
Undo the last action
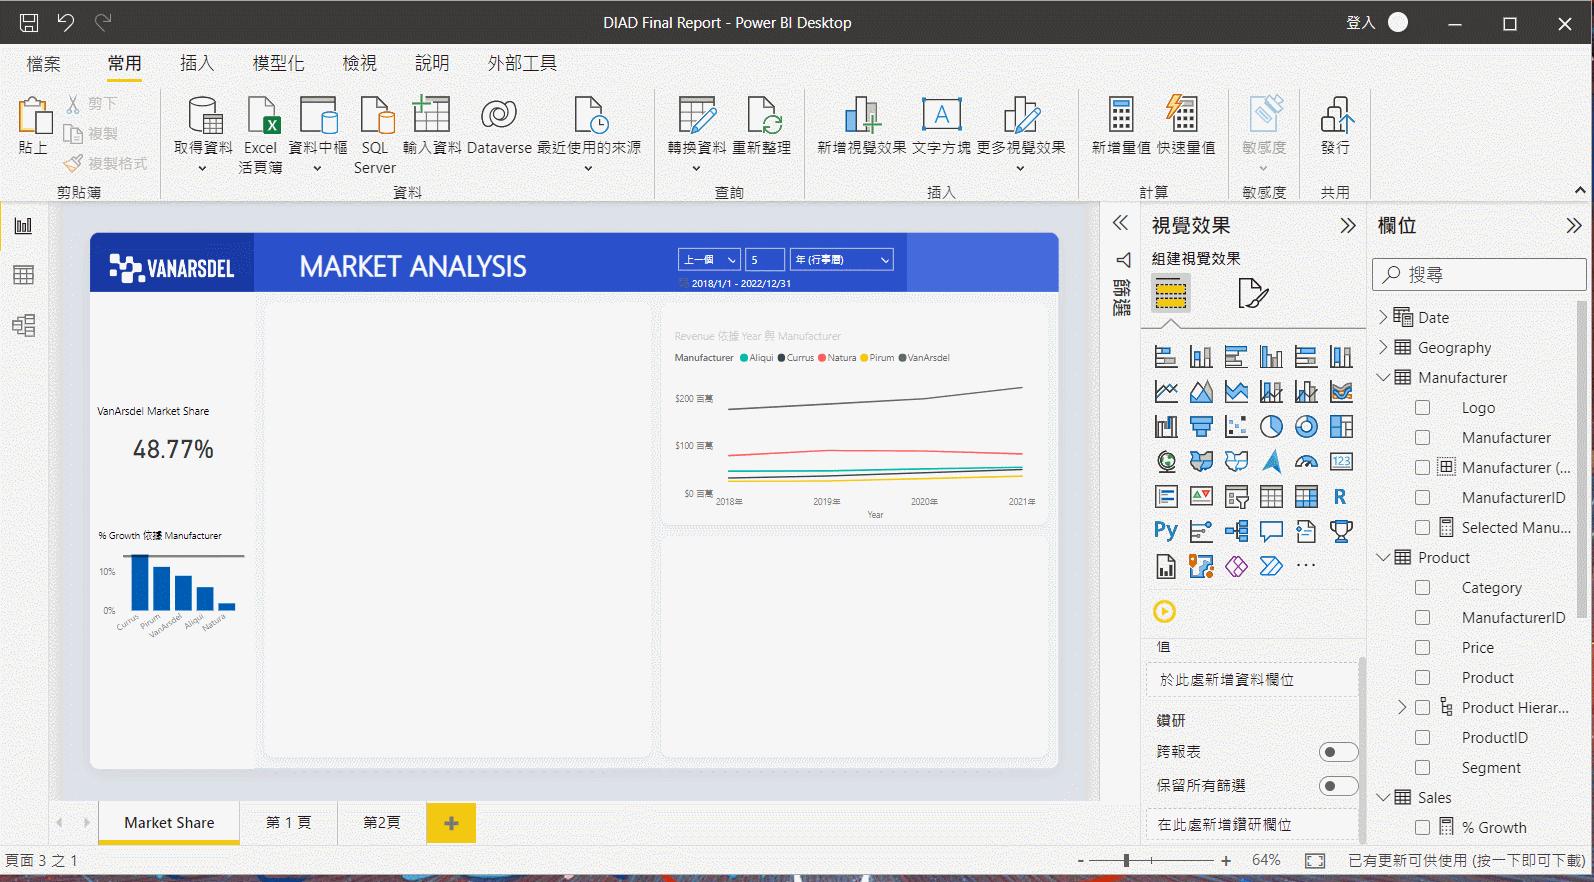click(x=66, y=22)
